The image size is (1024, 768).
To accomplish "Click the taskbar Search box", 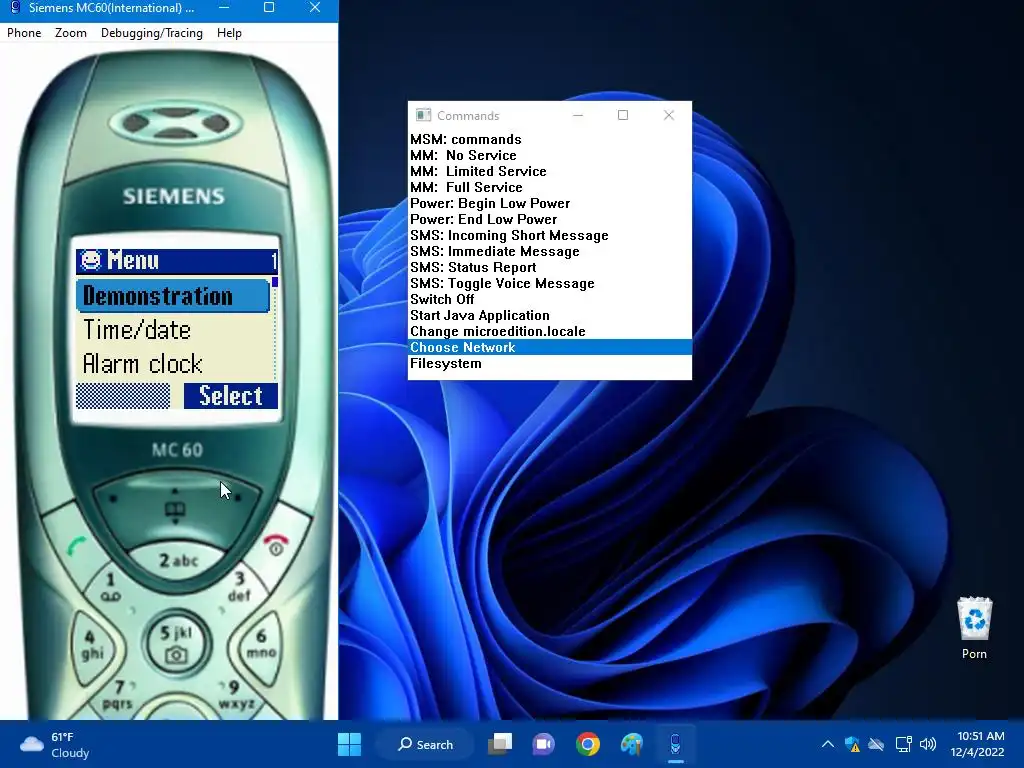I will (x=426, y=744).
